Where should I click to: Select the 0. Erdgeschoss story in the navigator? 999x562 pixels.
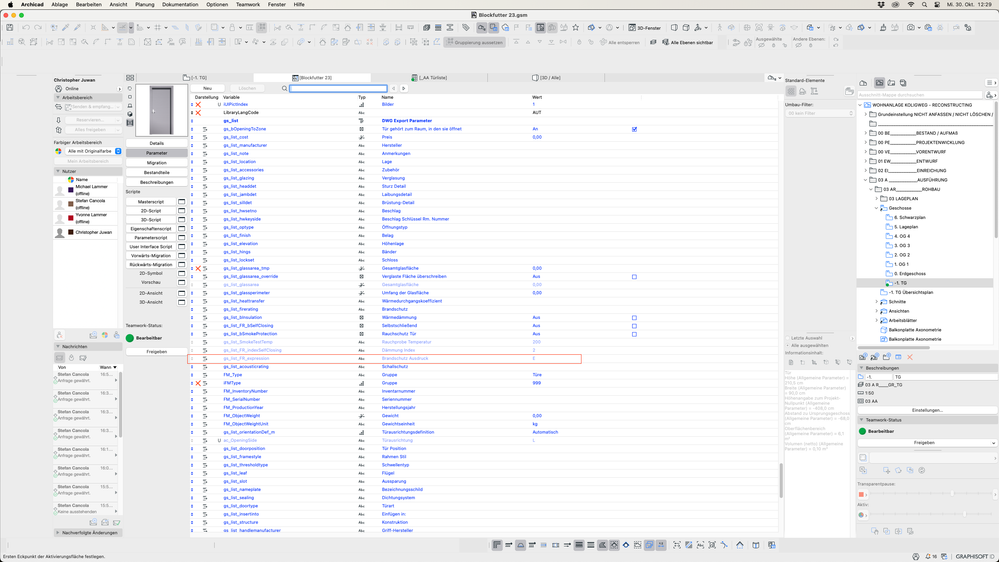[909, 273]
